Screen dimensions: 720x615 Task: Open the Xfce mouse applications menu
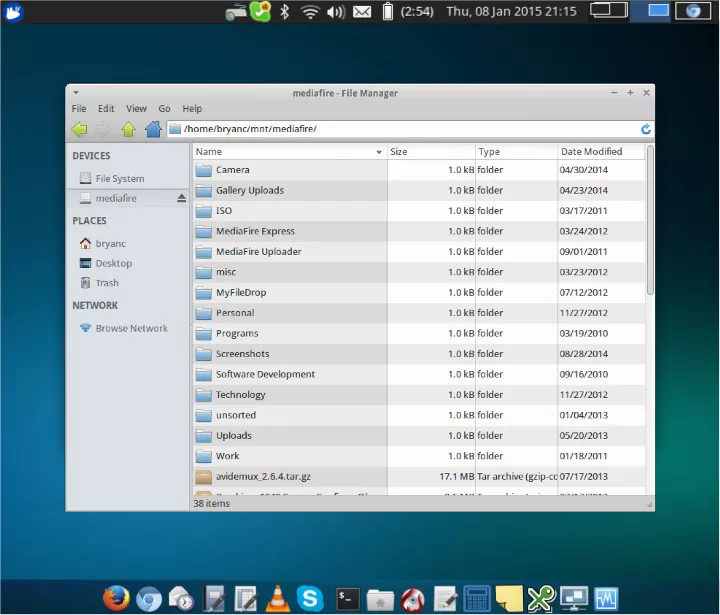(x=13, y=11)
